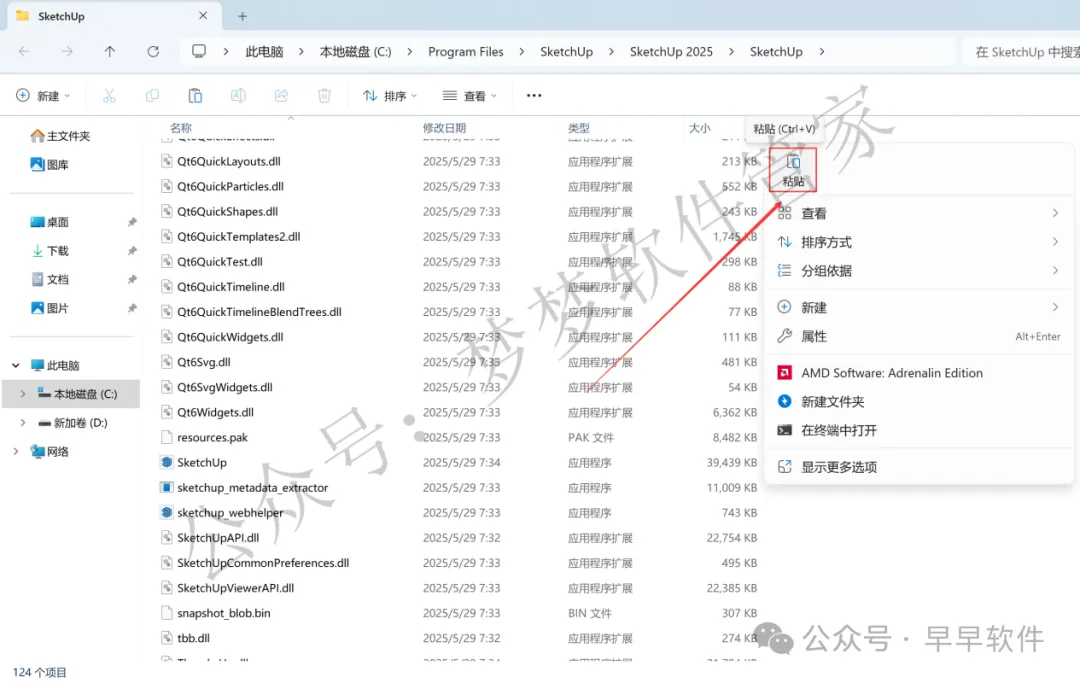The image size is (1080, 683).
Task: Open 查看 submenu in context menu
Action: tap(919, 213)
